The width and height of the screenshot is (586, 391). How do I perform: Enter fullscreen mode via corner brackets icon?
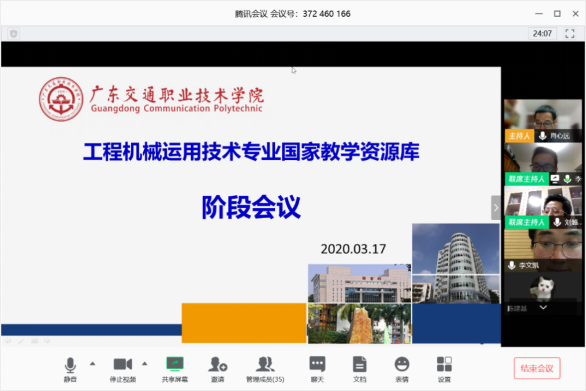(570, 34)
